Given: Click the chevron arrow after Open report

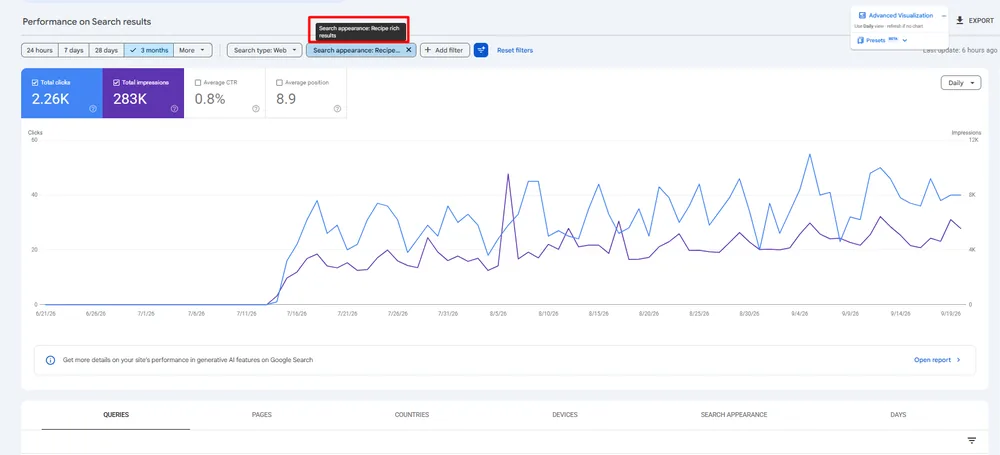Looking at the screenshot, I should pos(958,360).
